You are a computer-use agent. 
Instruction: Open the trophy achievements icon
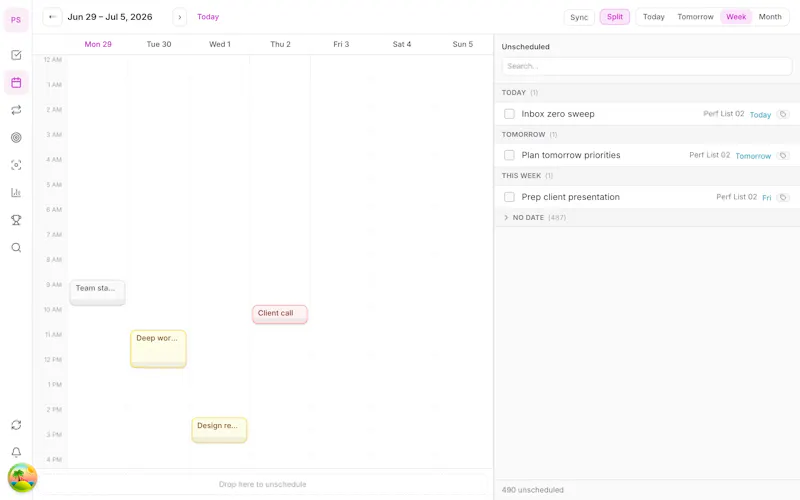coord(16,220)
